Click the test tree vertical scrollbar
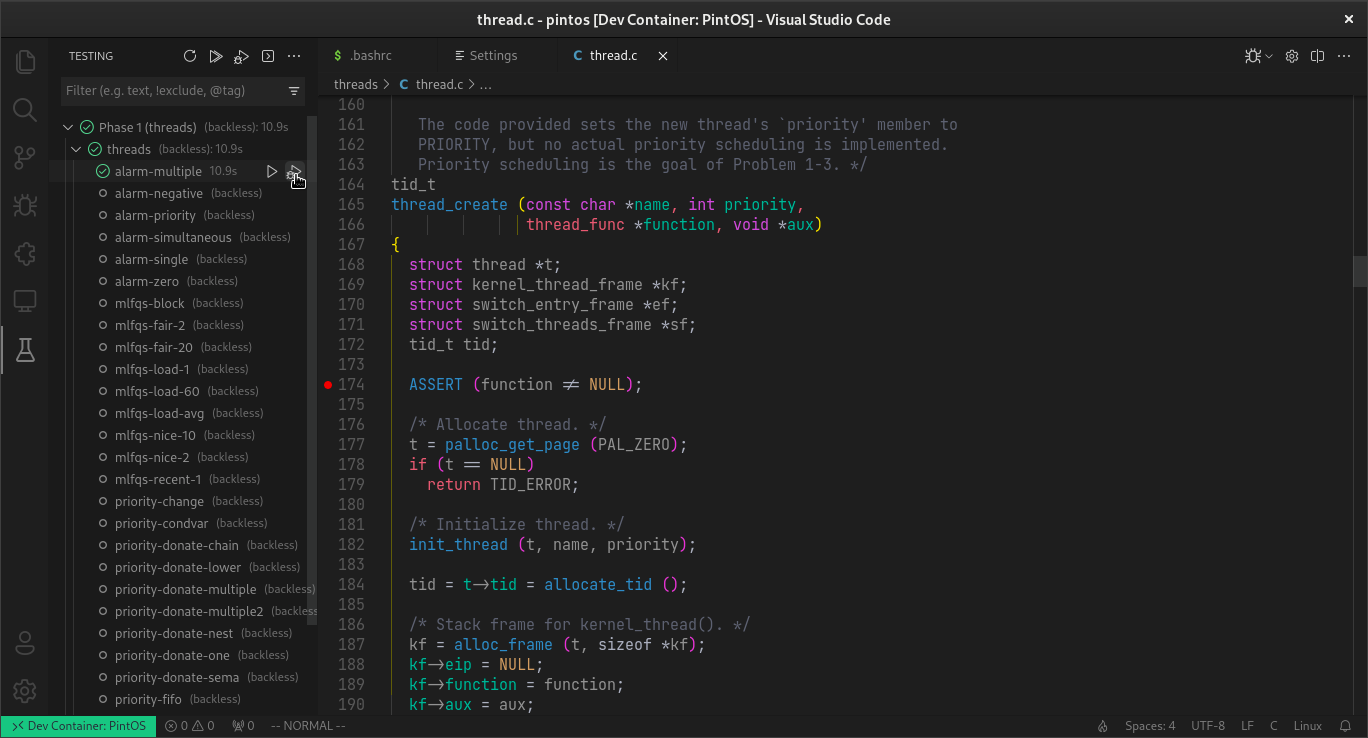Screen dimensions: 1368x738 coord(312,370)
